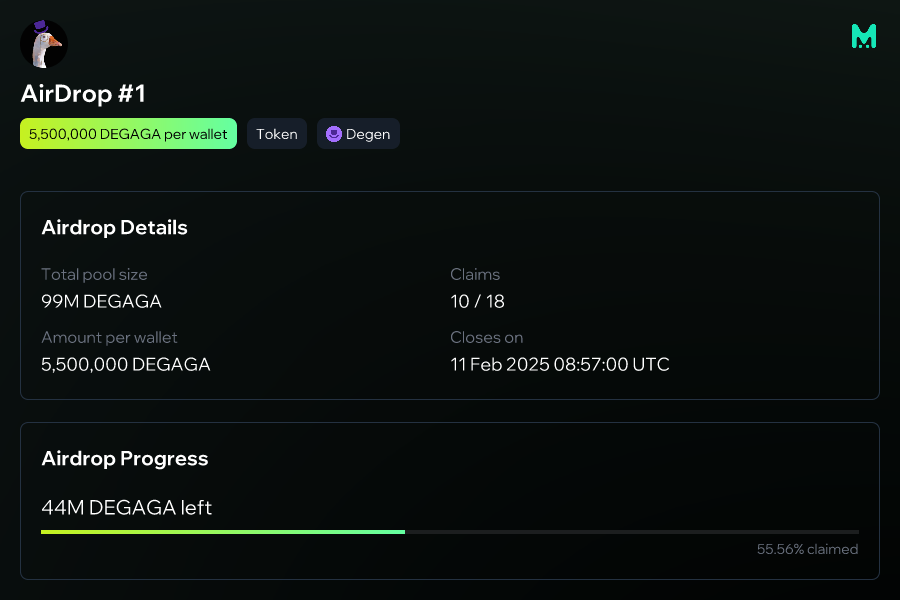The width and height of the screenshot is (900, 600).
Task: Click the 5,500,000 DEGAGA amount value
Action: (x=126, y=365)
